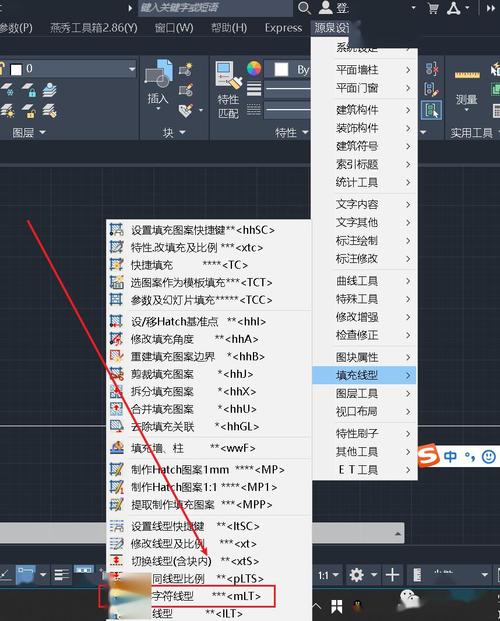Image resolution: width=500 pixels, height=621 pixels.
Task: Click the search magnifier icon
Action: 304,8
